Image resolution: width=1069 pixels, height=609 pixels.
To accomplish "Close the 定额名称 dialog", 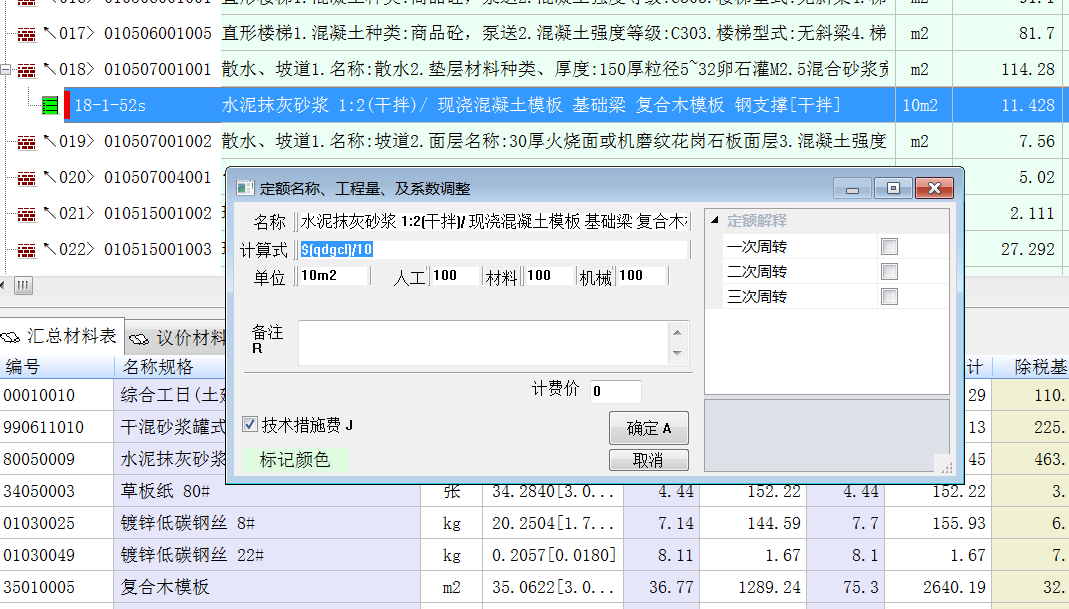I will coord(934,188).
